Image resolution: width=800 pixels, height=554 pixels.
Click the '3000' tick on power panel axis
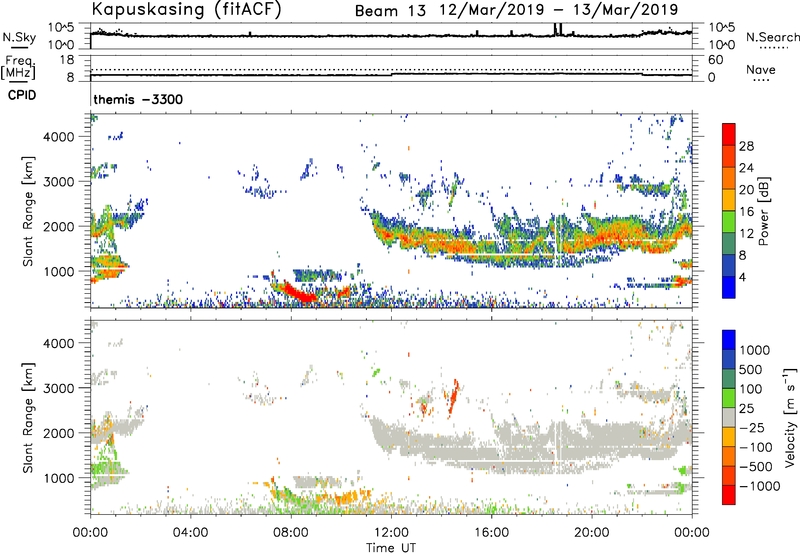[x=59, y=182]
